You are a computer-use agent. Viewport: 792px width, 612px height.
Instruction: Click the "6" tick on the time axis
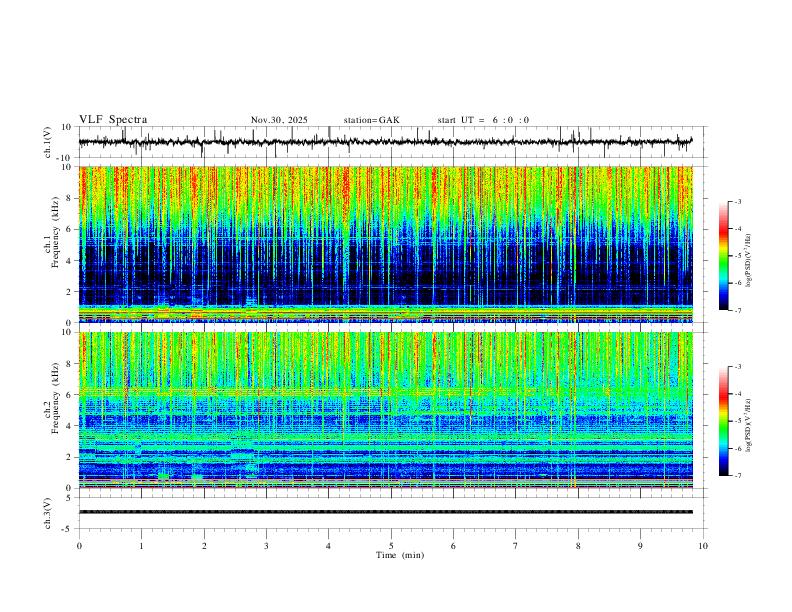[x=454, y=546]
